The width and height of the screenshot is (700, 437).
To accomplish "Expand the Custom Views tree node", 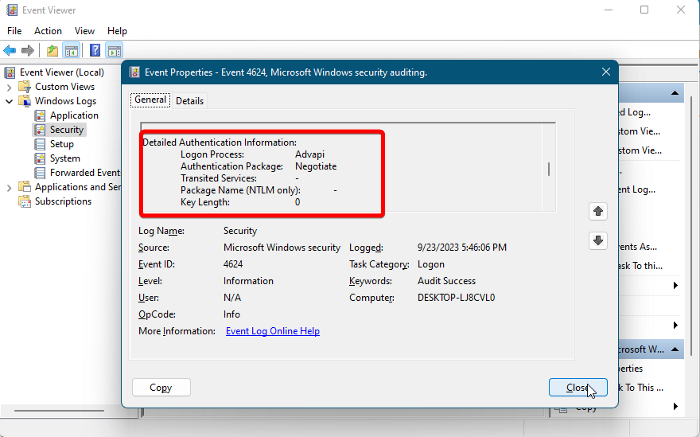I will (9, 87).
